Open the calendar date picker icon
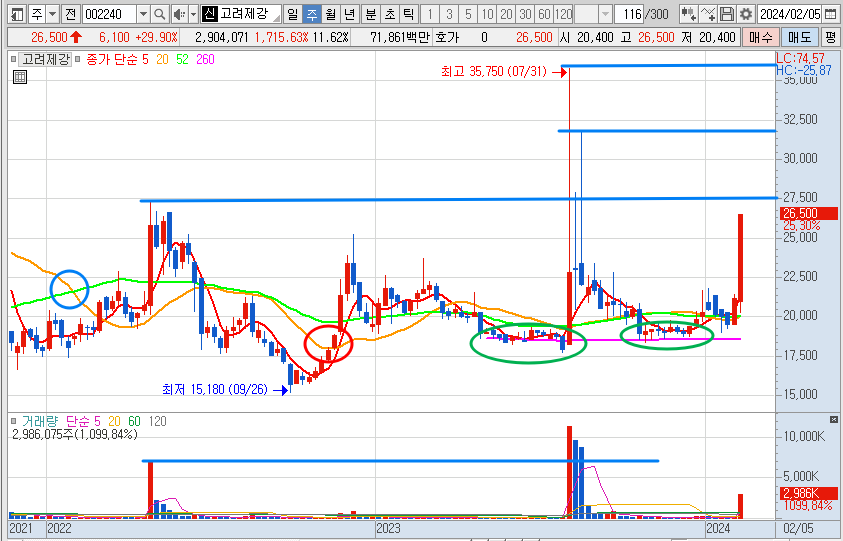 coord(831,14)
